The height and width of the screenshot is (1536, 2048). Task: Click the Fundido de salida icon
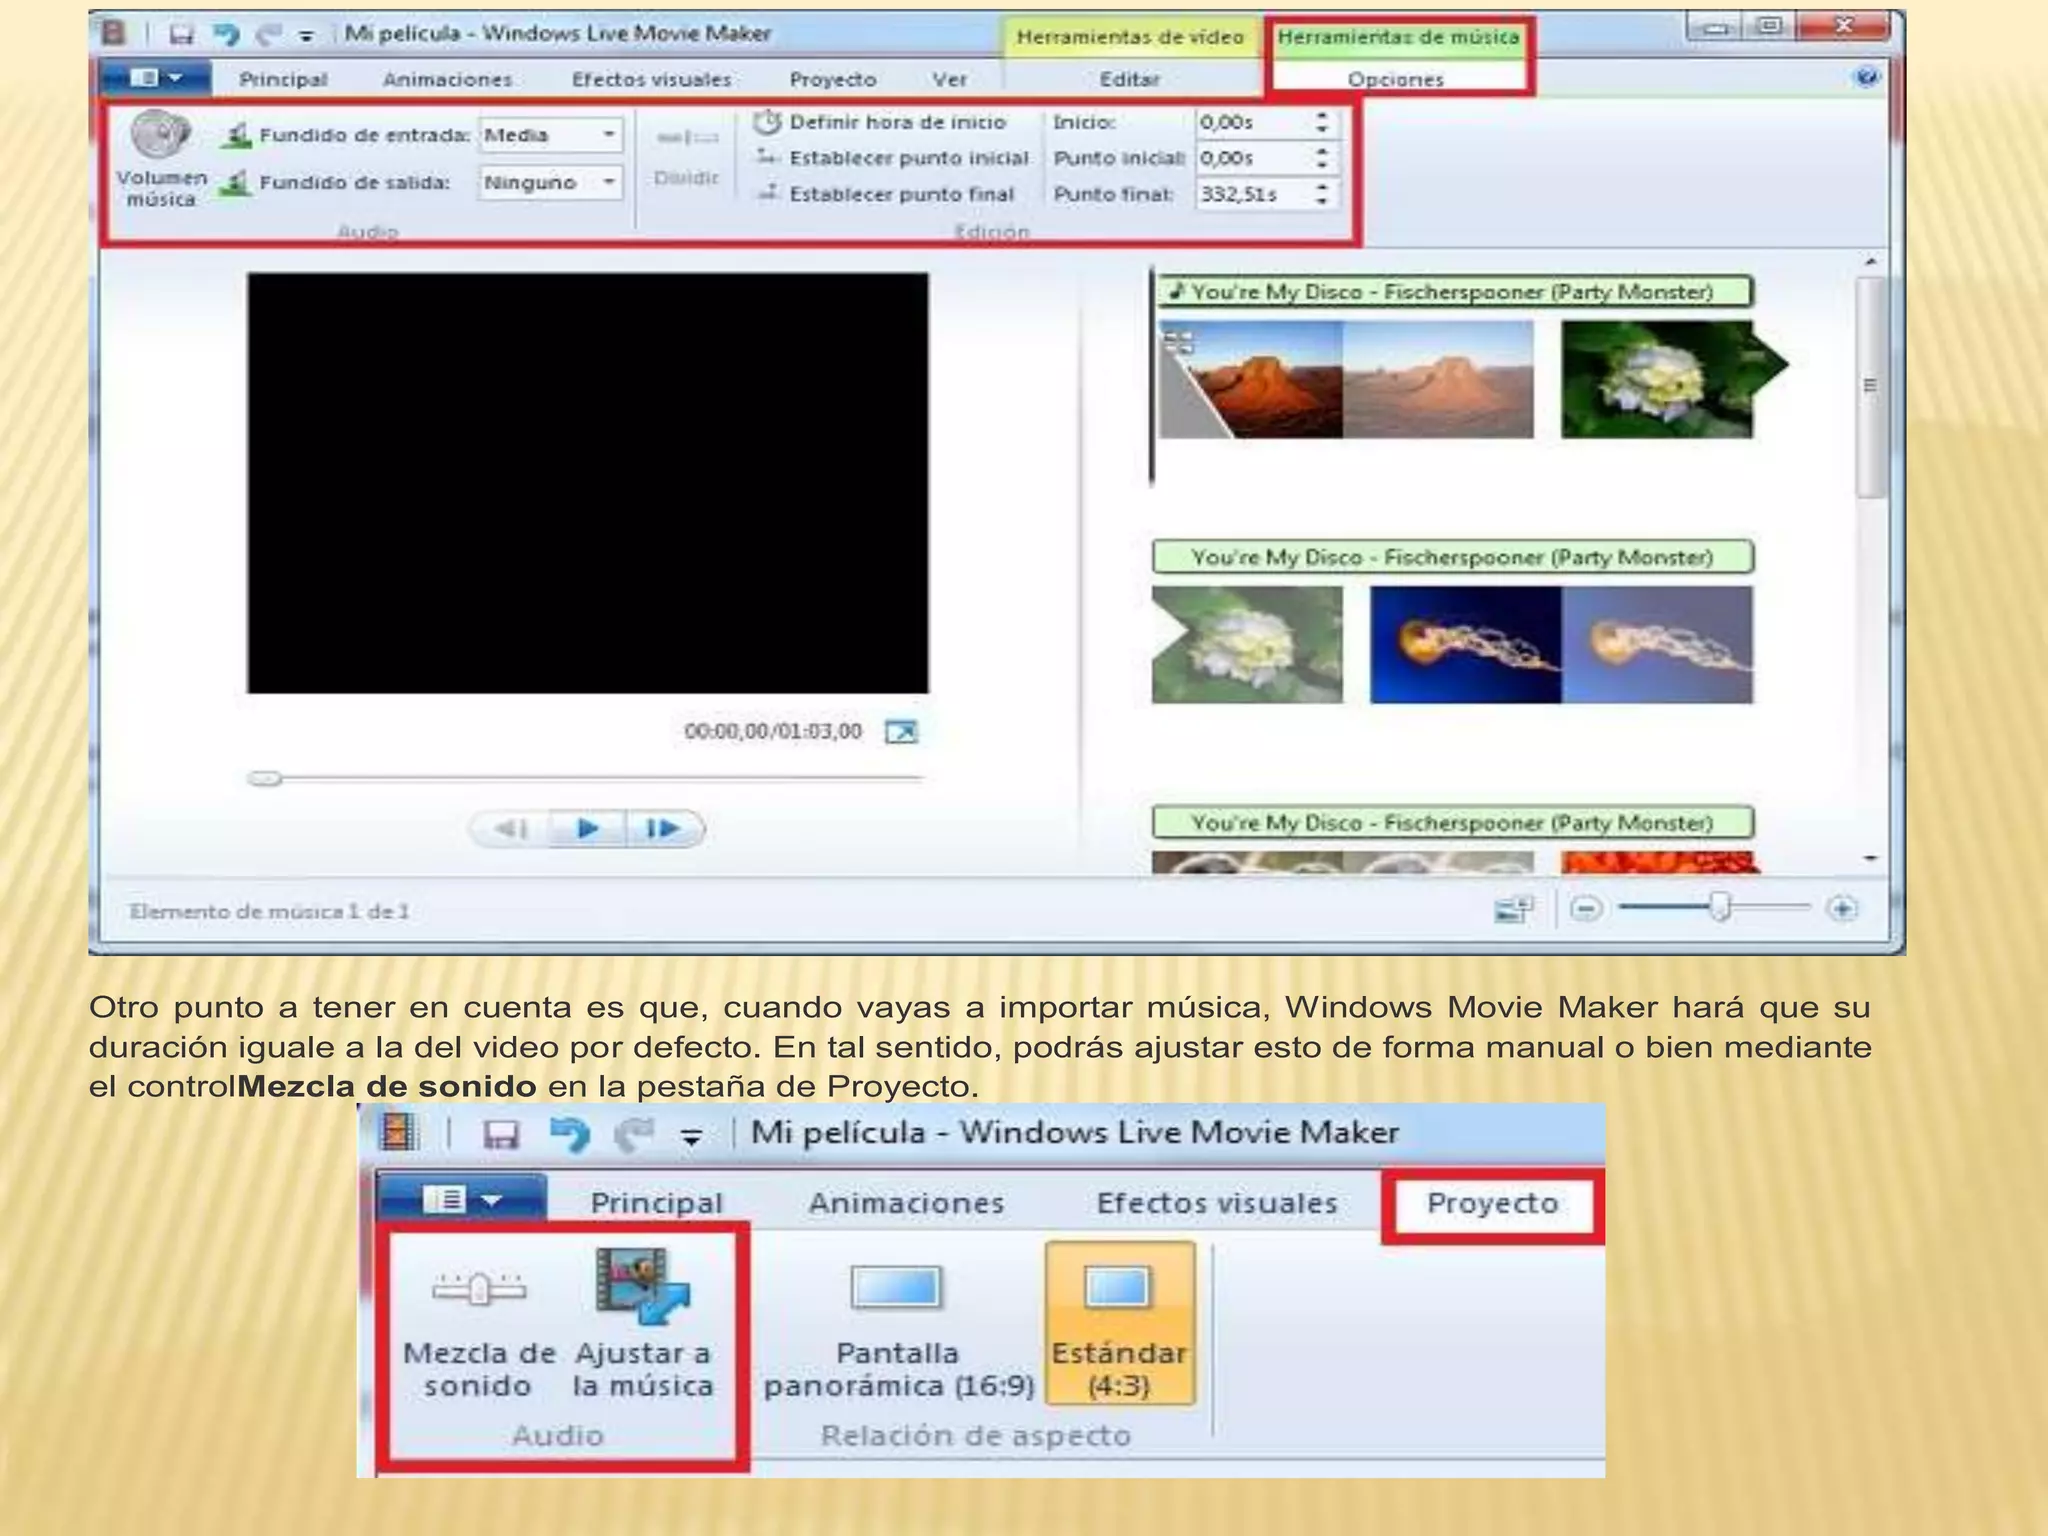click(x=236, y=183)
